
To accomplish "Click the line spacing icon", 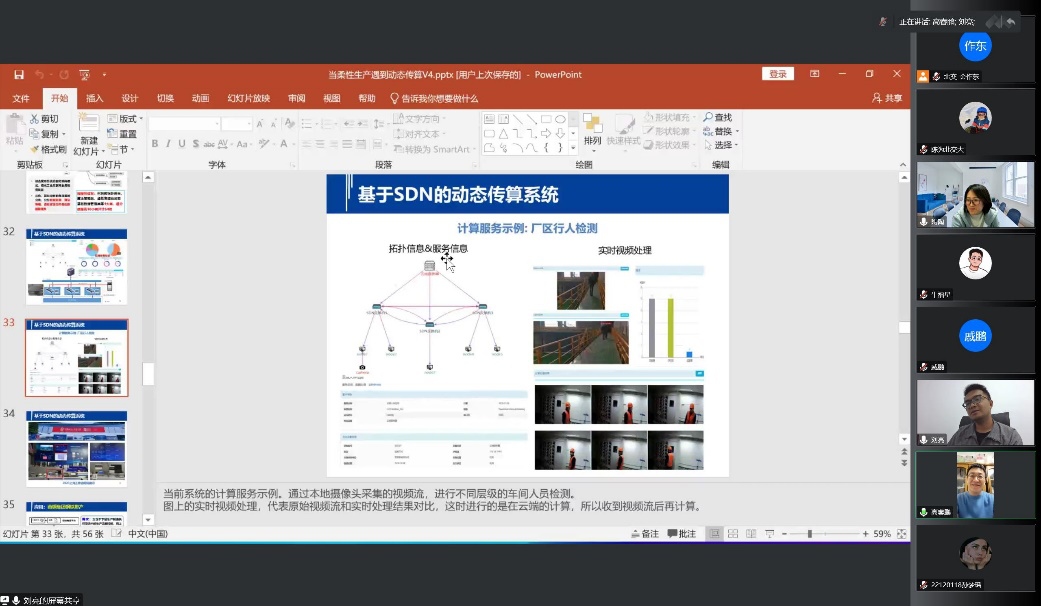I will point(378,124).
